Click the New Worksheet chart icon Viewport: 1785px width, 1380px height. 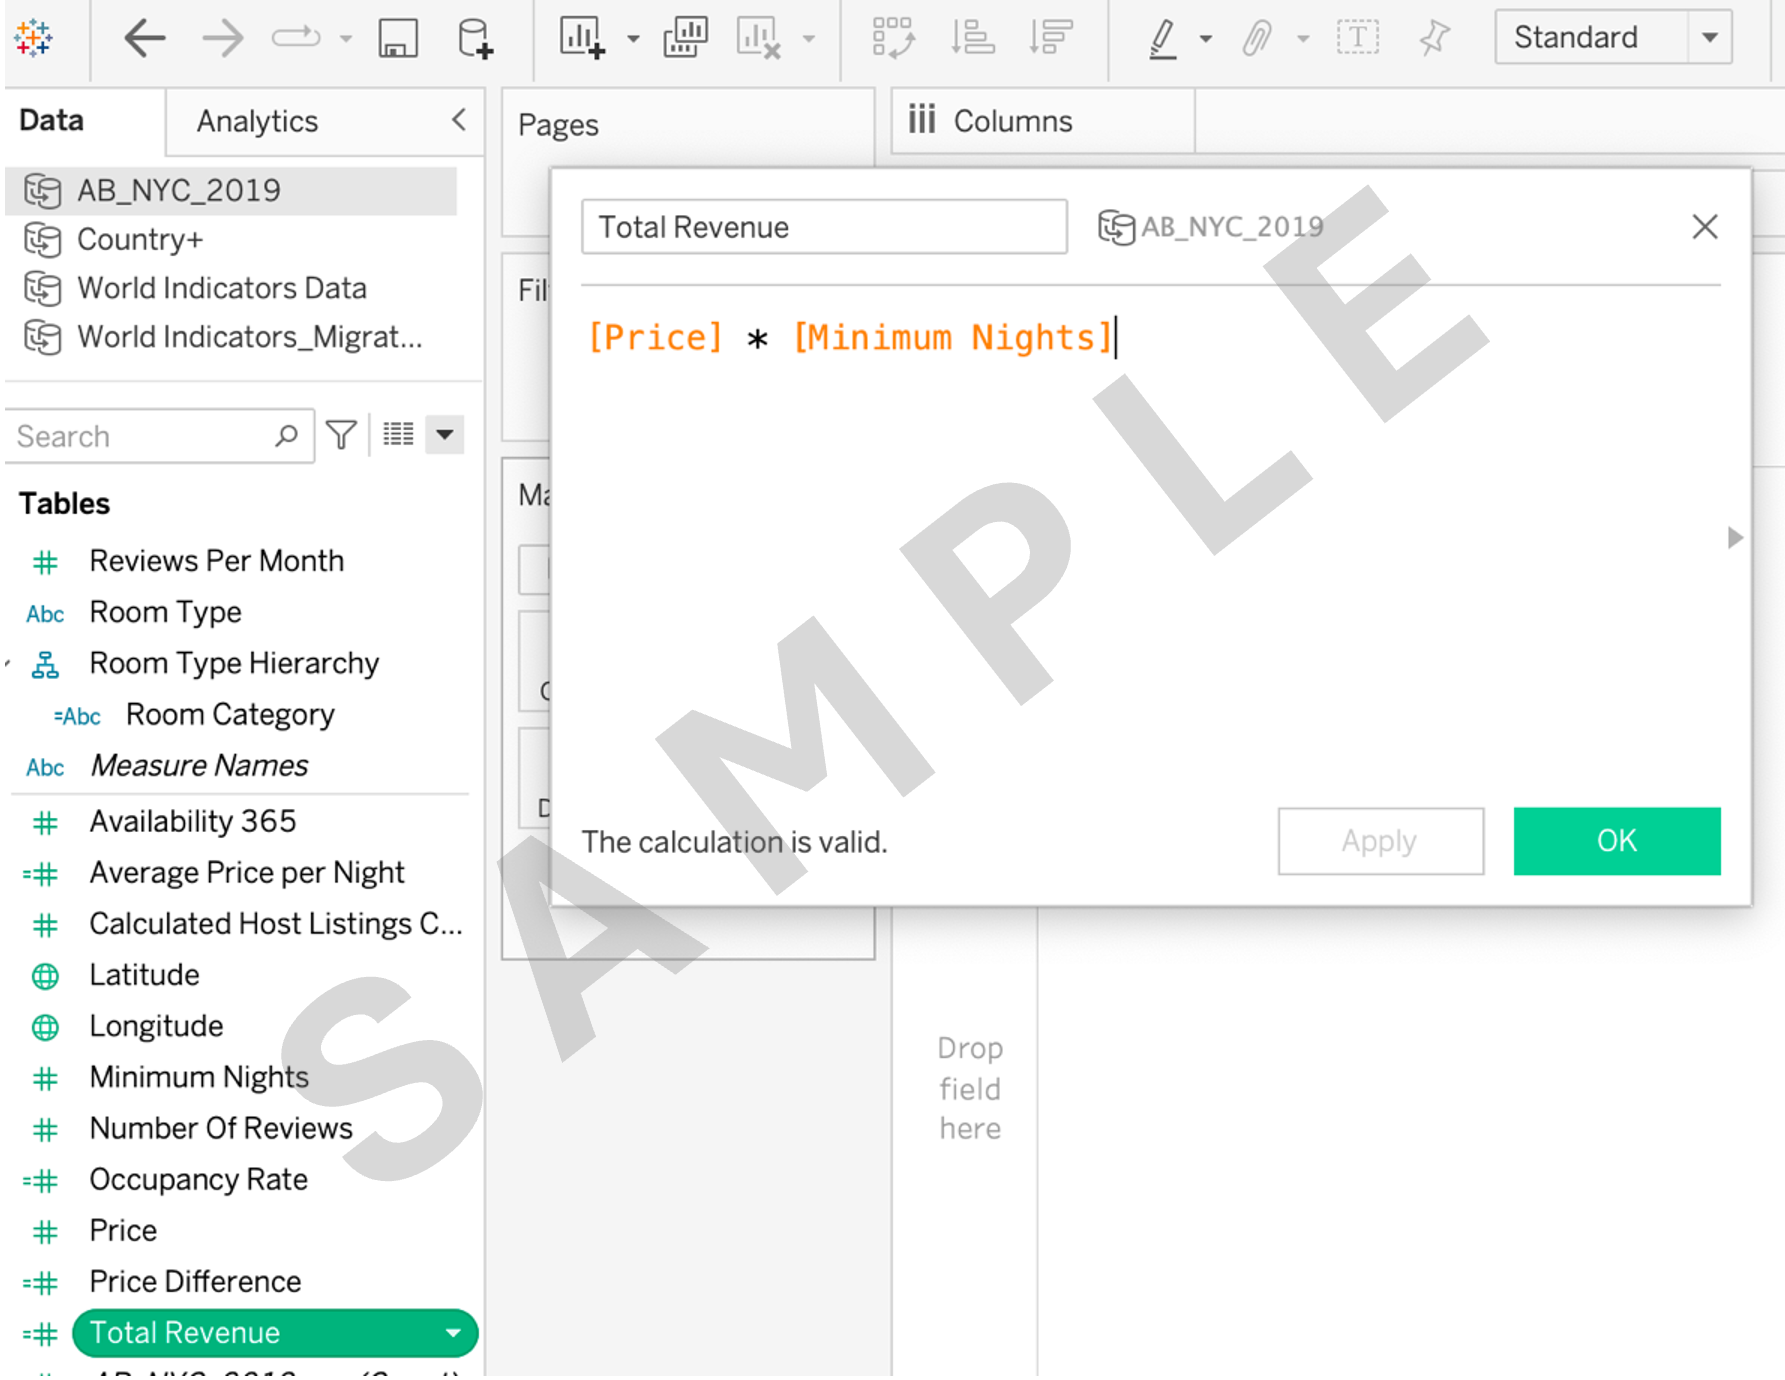[x=582, y=39]
